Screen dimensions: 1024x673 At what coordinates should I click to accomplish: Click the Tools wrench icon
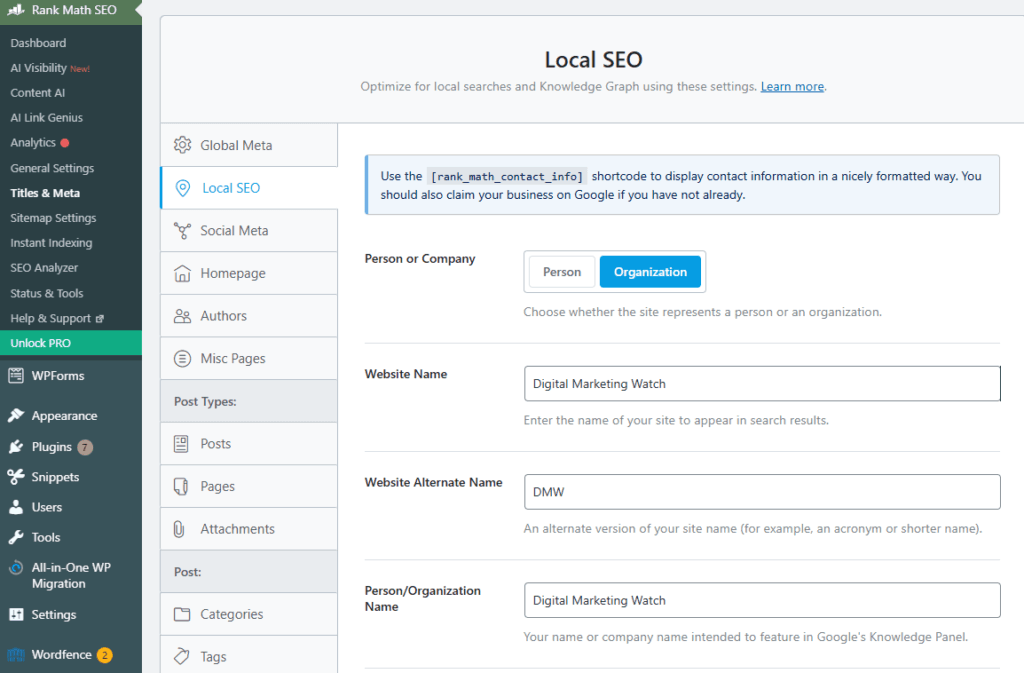pyautogui.click(x=16, y=537)
